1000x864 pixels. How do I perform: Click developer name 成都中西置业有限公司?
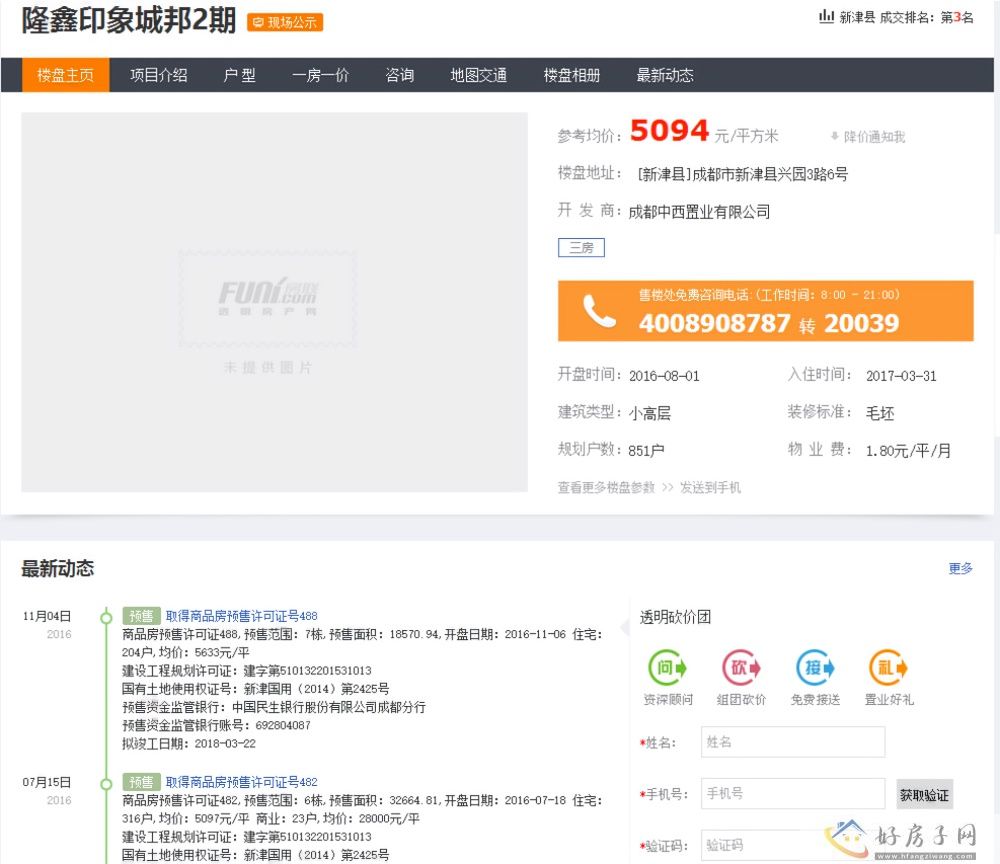coord(699,212)
